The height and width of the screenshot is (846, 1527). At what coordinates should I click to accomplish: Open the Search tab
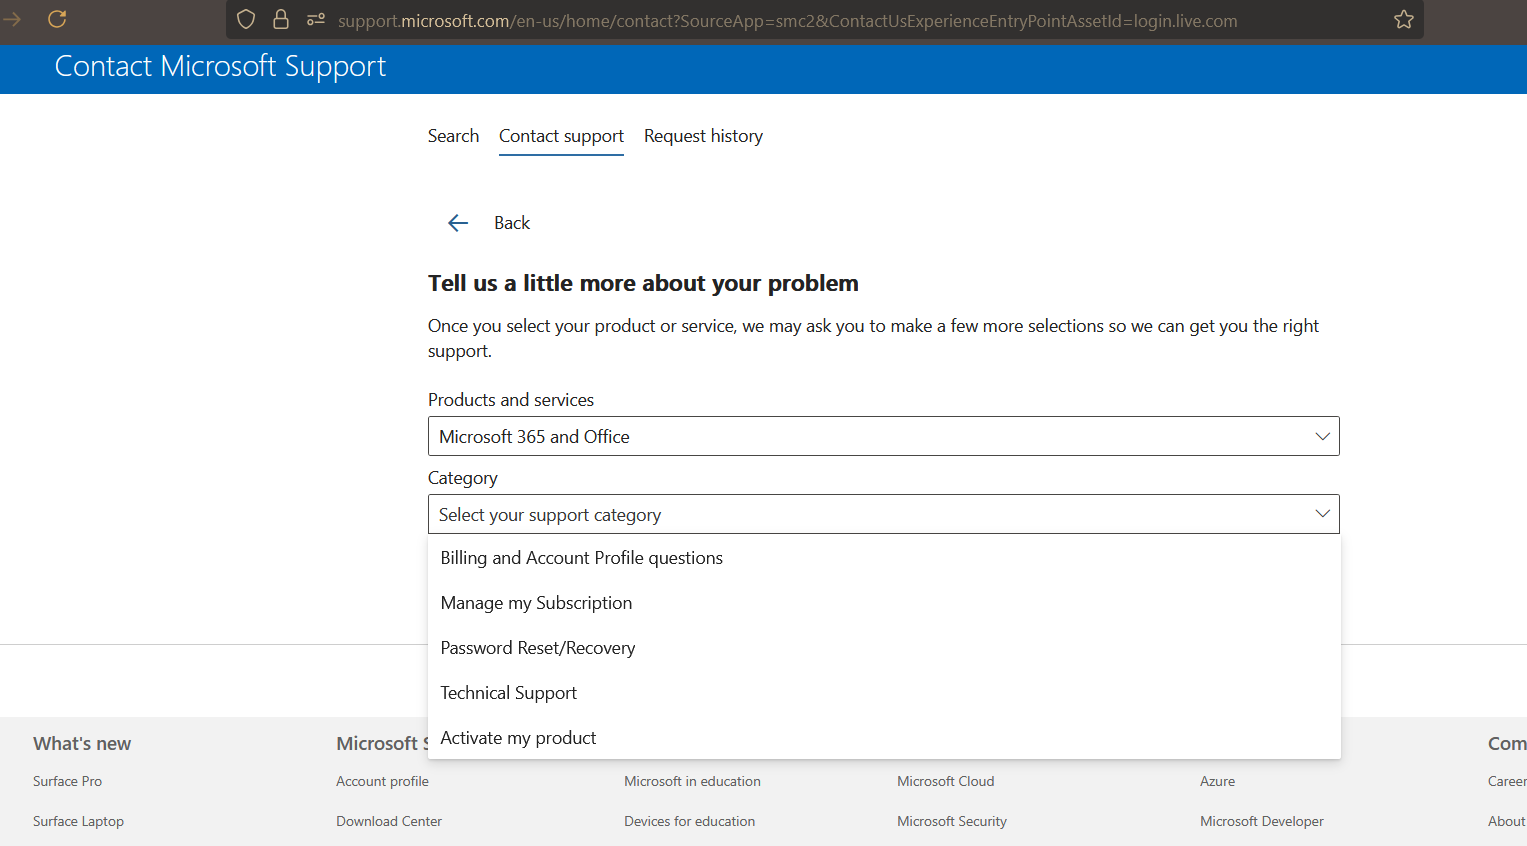(x=453, y=136)
